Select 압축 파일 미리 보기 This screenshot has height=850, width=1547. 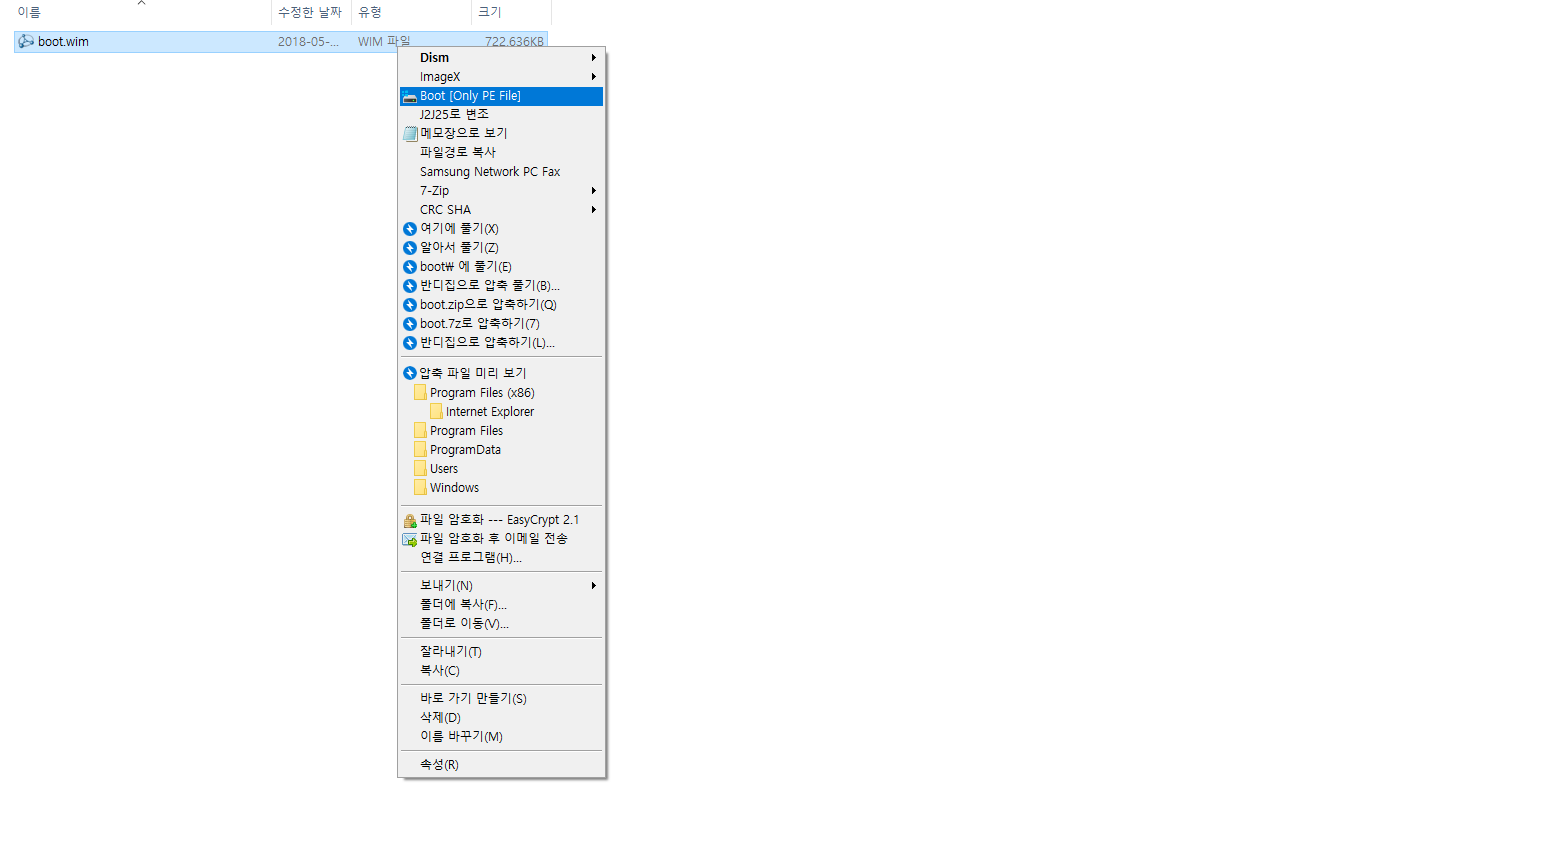[501, 373]
